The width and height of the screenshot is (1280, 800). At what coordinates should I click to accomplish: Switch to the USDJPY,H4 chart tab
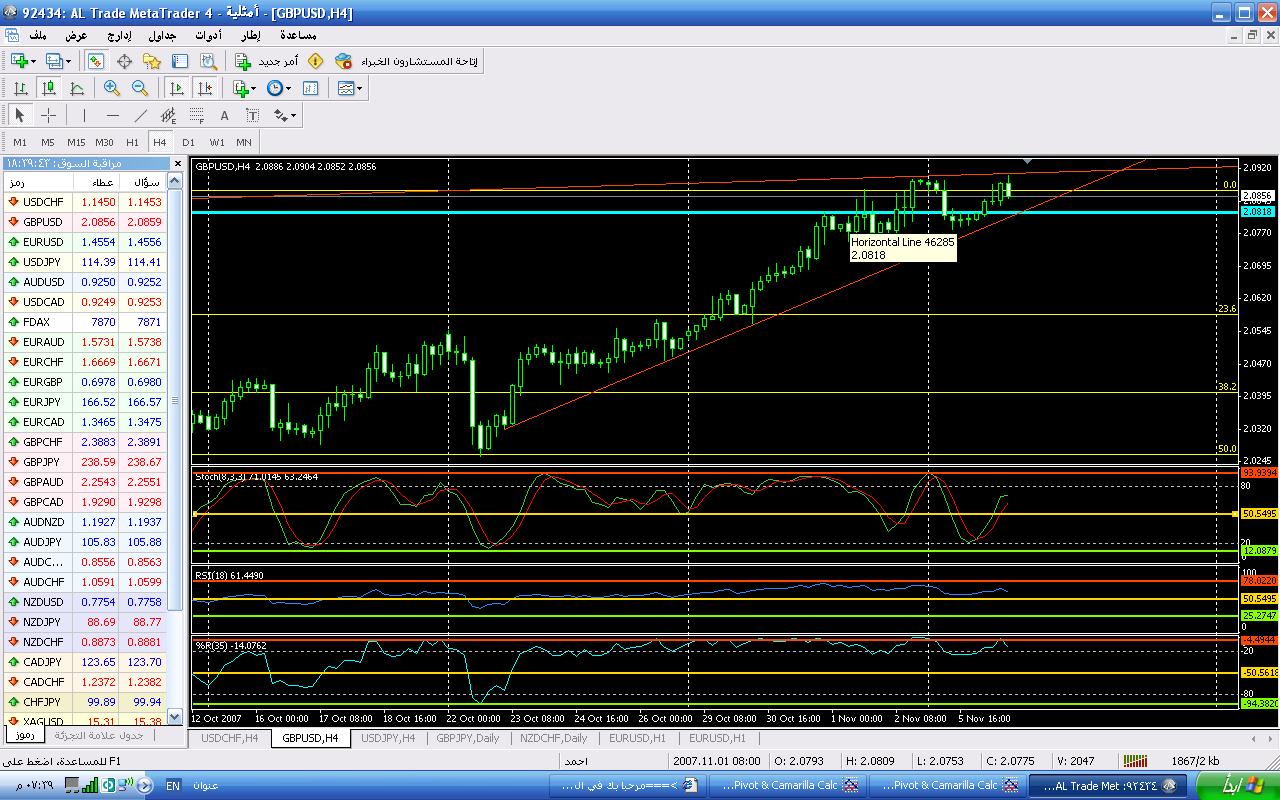387,738
